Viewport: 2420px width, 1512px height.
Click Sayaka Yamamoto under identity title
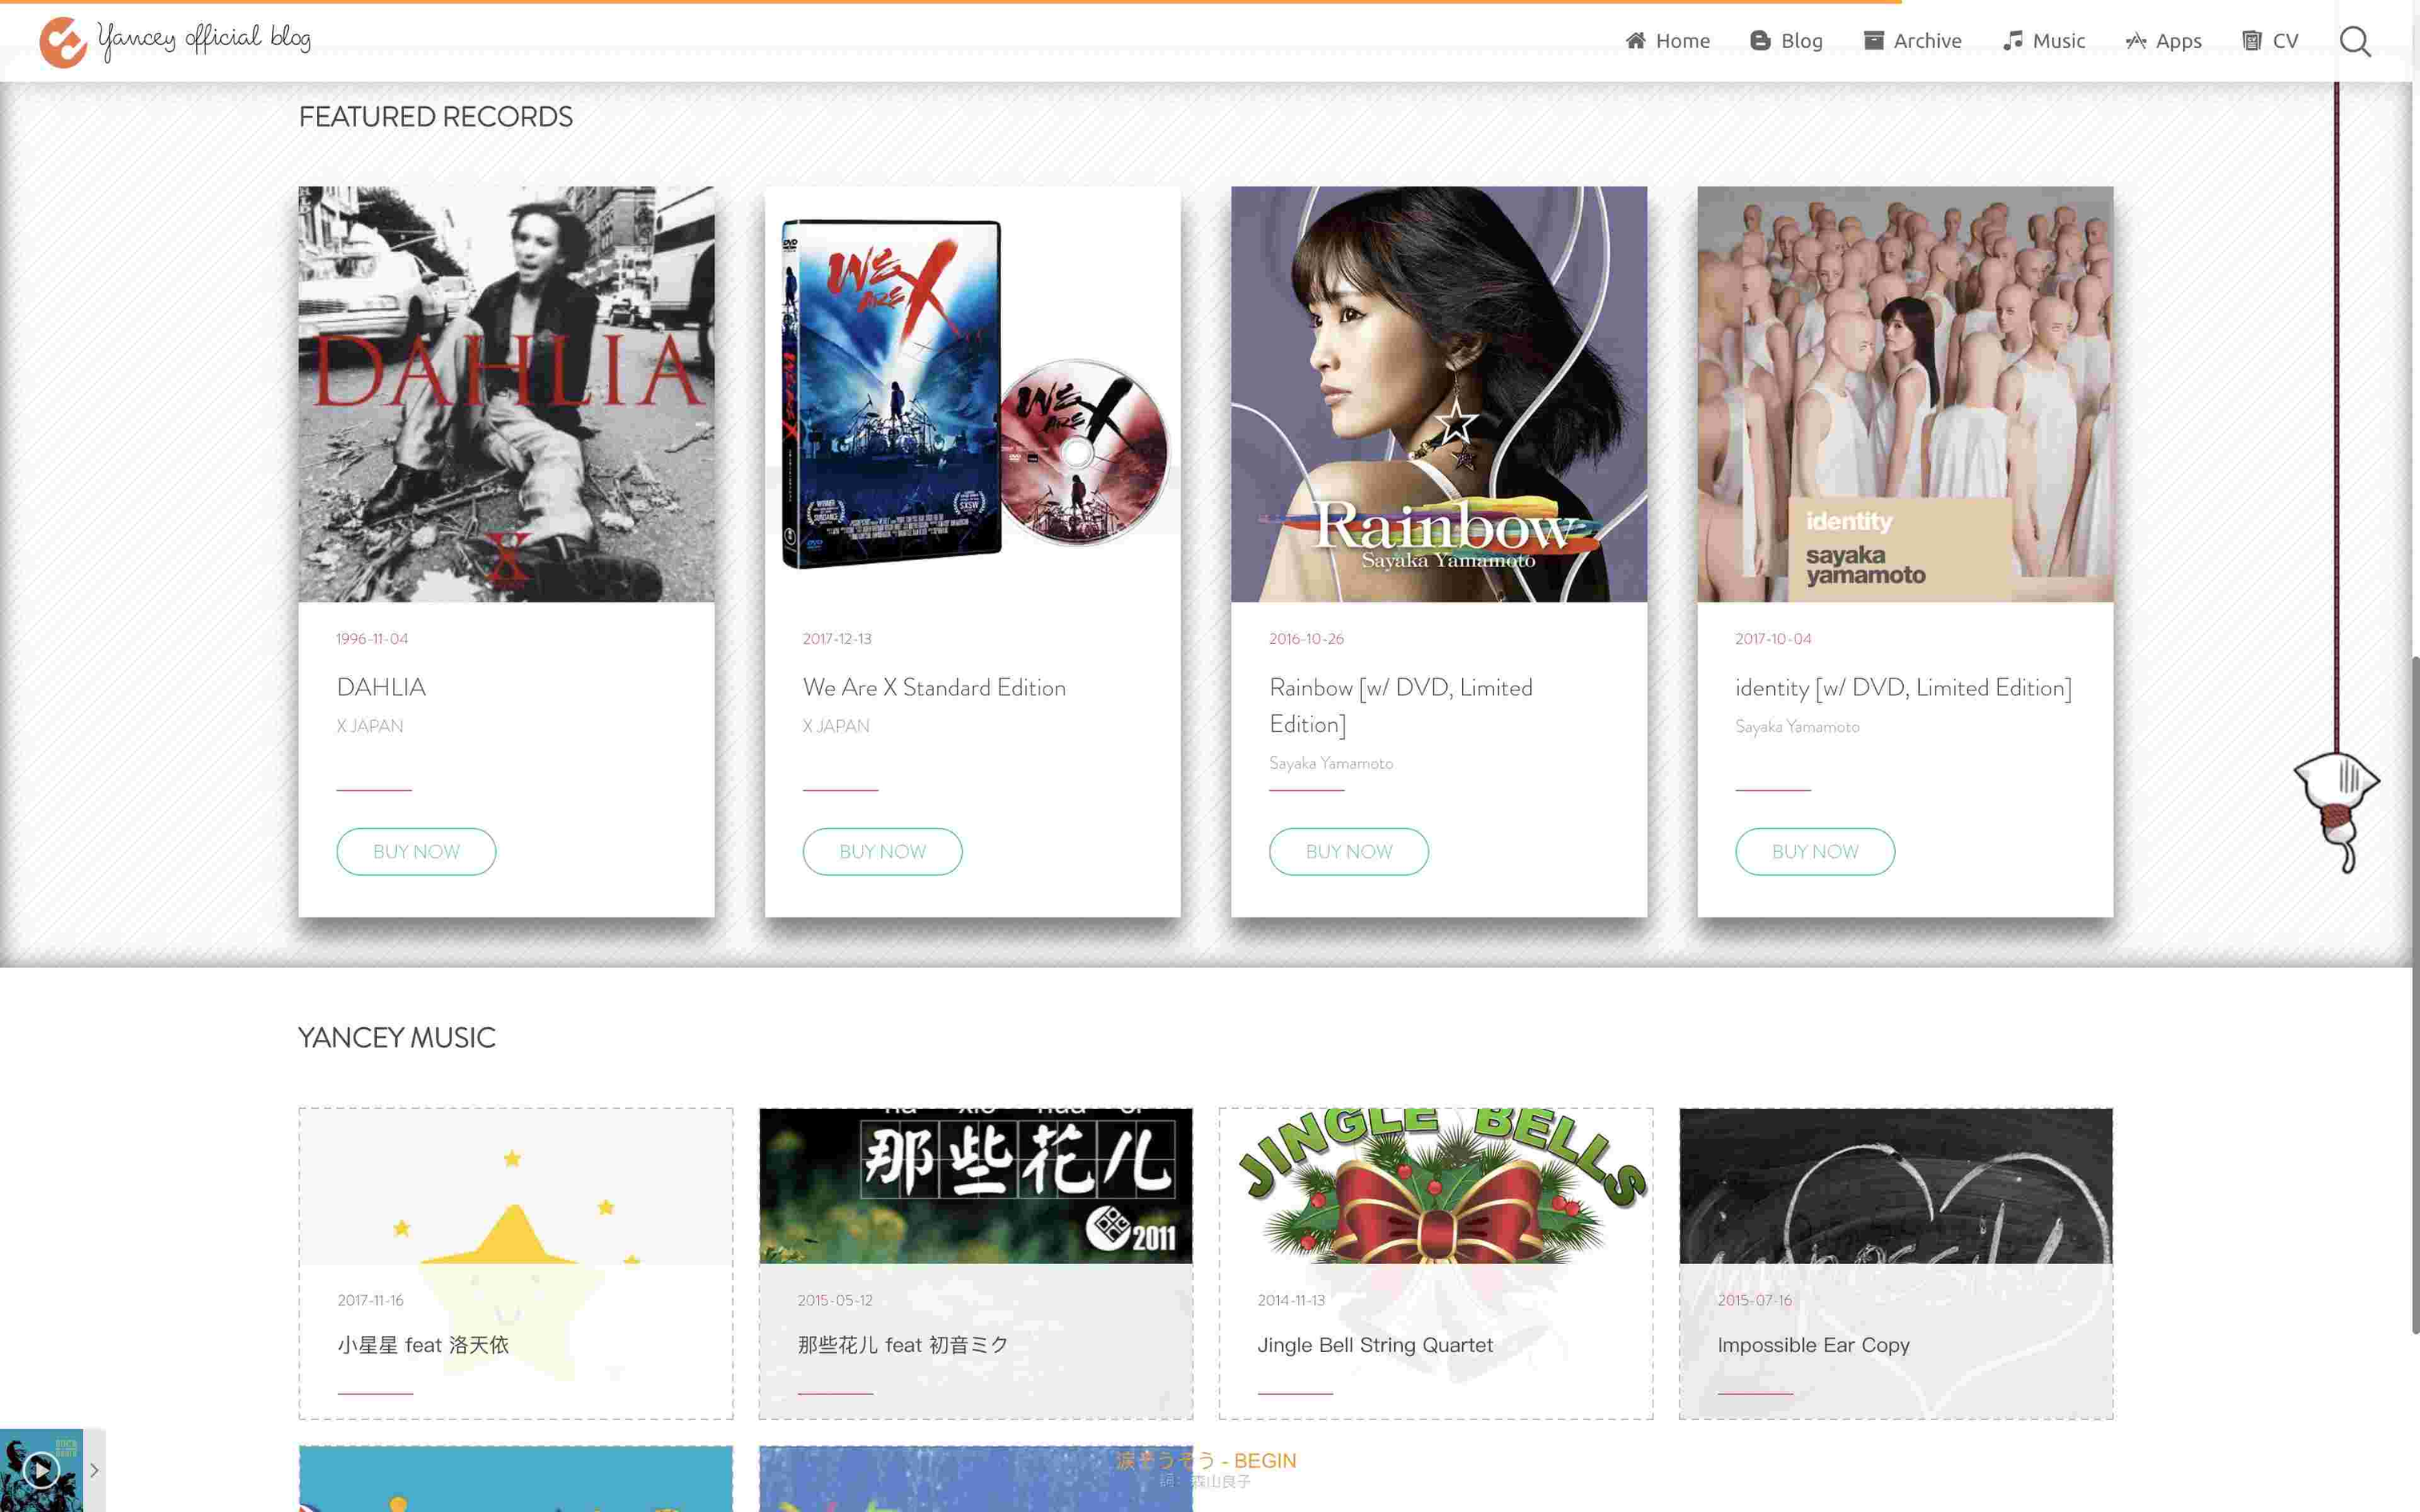[1797, 727]
